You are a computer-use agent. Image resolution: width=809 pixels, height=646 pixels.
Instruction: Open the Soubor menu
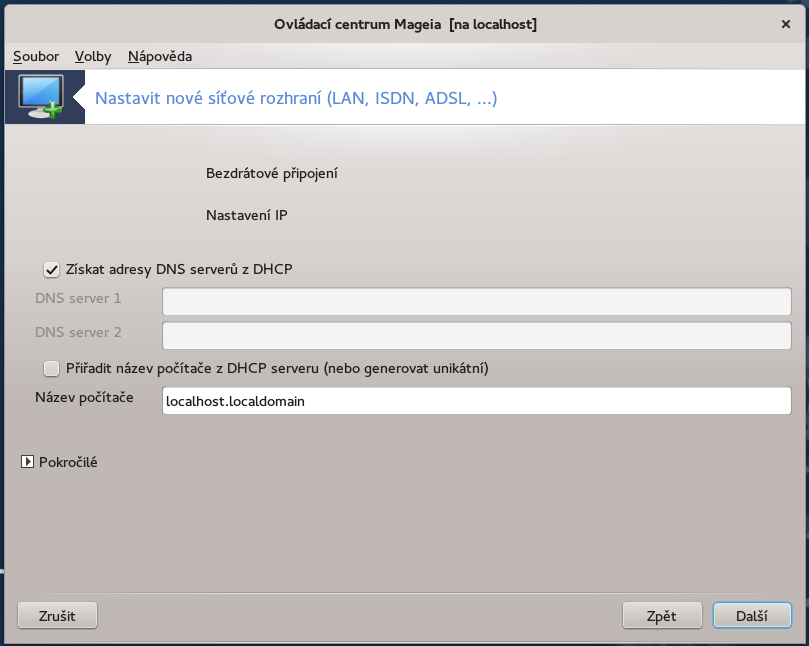36,56
